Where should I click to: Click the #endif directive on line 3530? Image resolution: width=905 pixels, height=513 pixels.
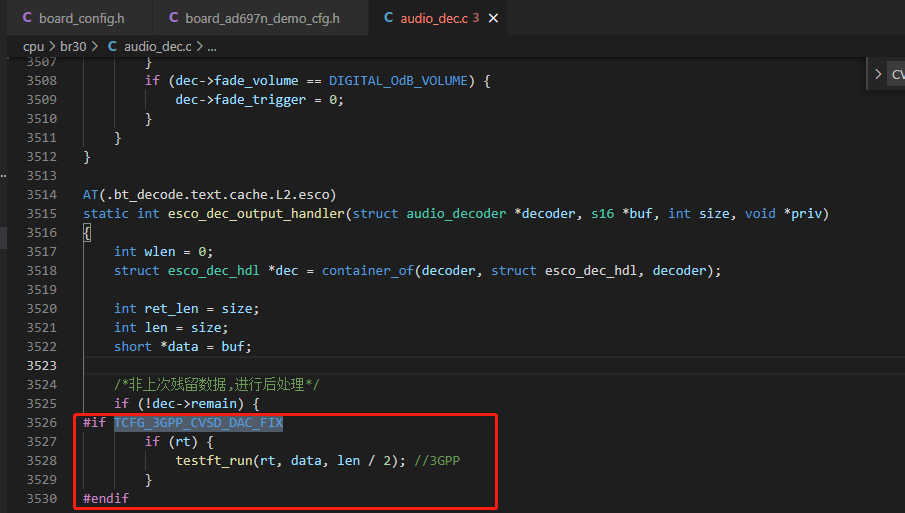(106, 499)
